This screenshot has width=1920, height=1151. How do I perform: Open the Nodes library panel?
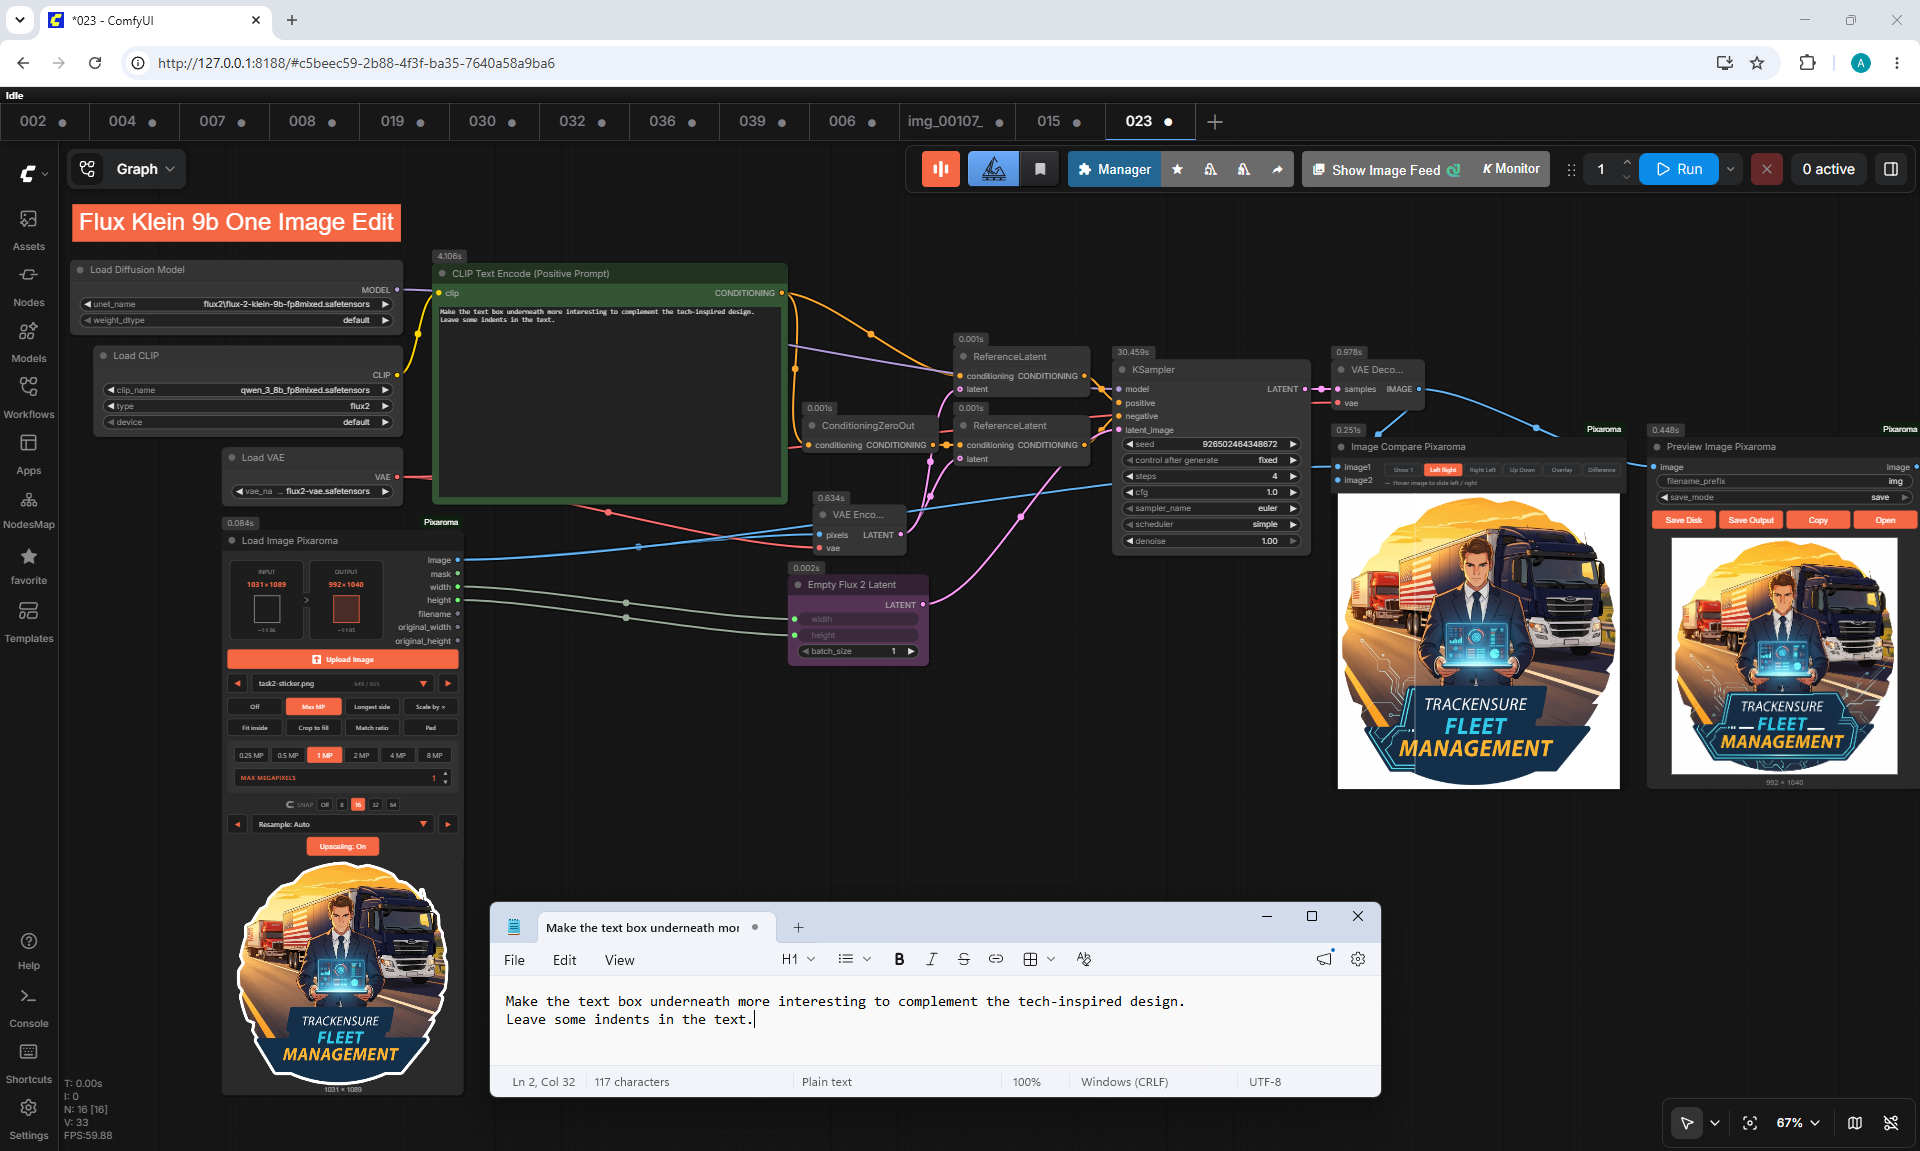[x=28, y=285]
